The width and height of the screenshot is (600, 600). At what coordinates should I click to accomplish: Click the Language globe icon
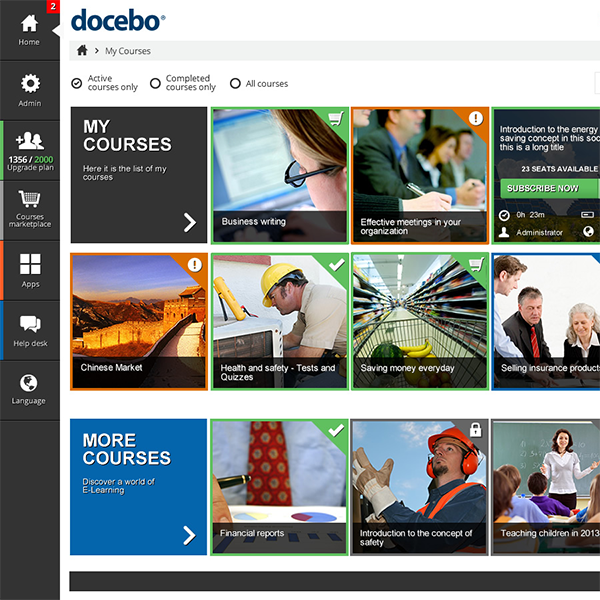pos(29,383)
